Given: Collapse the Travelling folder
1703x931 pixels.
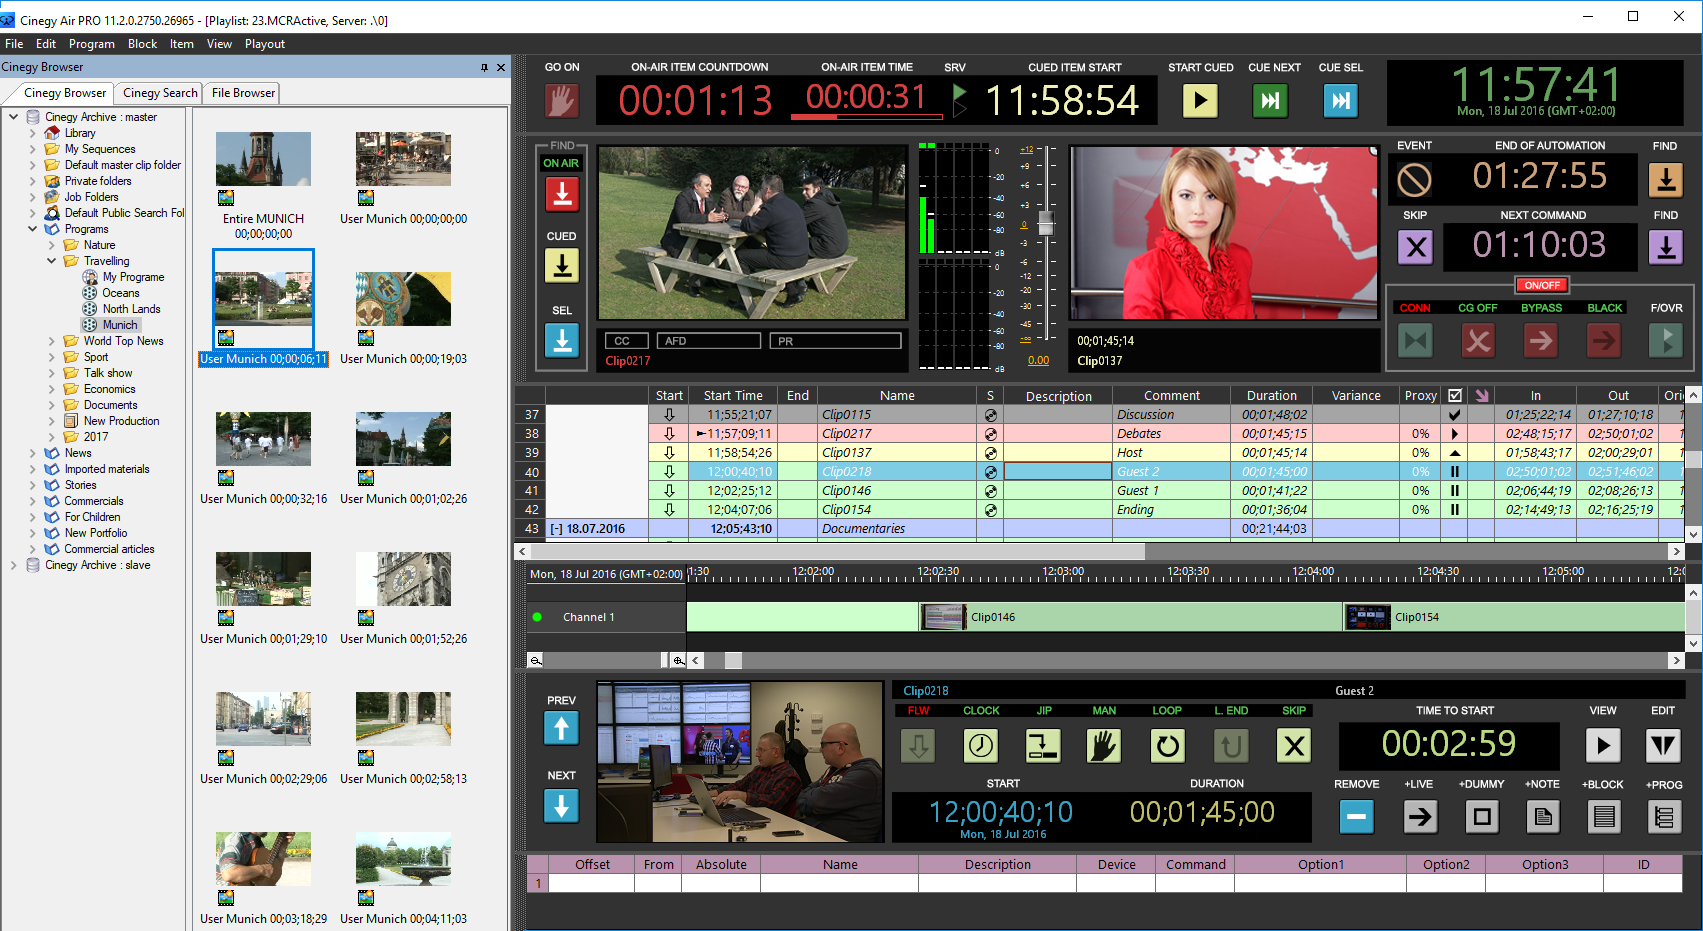Looking at the screenshot, I should tap(52, 261).
